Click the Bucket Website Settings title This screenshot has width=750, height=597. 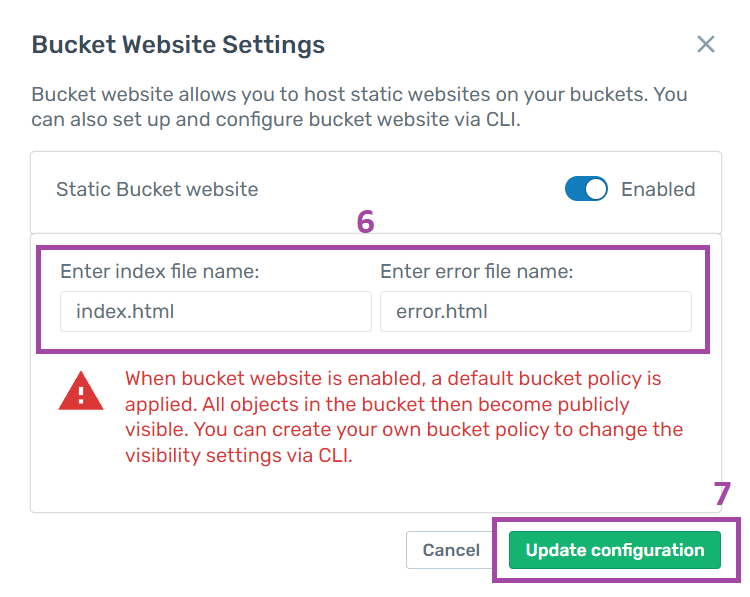coord(178,45)
